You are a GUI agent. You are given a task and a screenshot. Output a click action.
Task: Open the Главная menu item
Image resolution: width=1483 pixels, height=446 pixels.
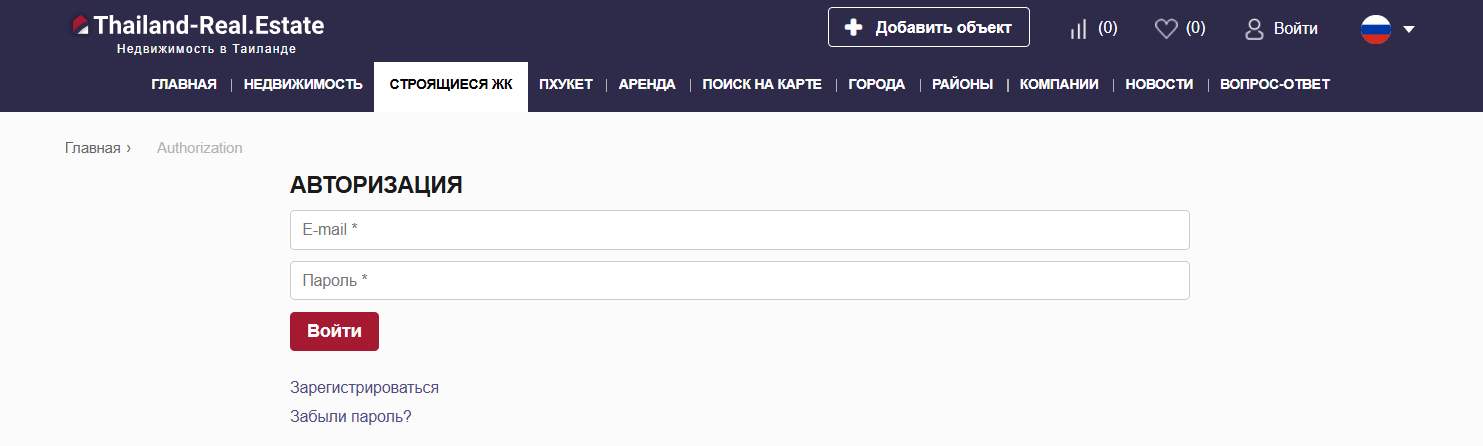click(184, 85)
